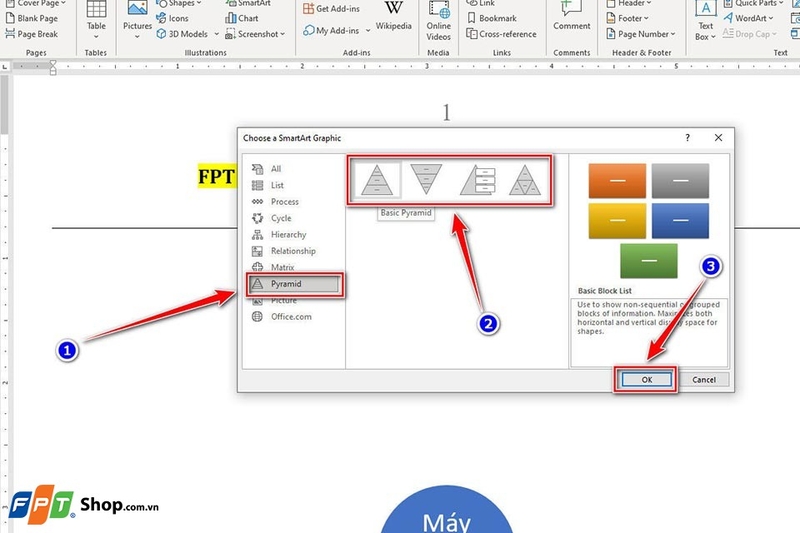Image resolution: width=800 pixels, height=533 pixels.
Task: Open the WordArt dropdown
Action: (x=748, y=18)
